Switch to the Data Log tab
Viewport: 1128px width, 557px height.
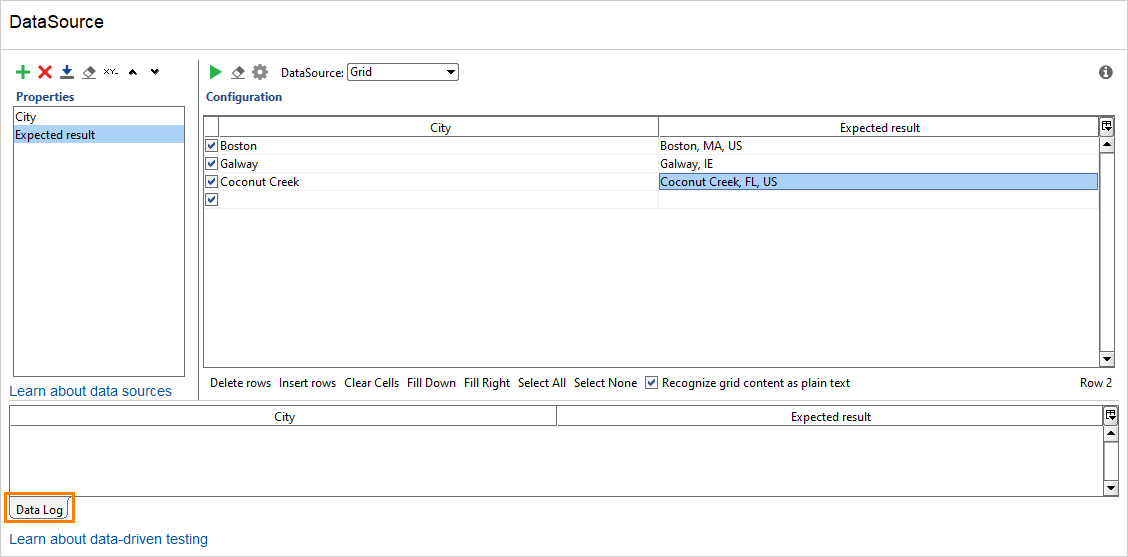pos(40,510)
